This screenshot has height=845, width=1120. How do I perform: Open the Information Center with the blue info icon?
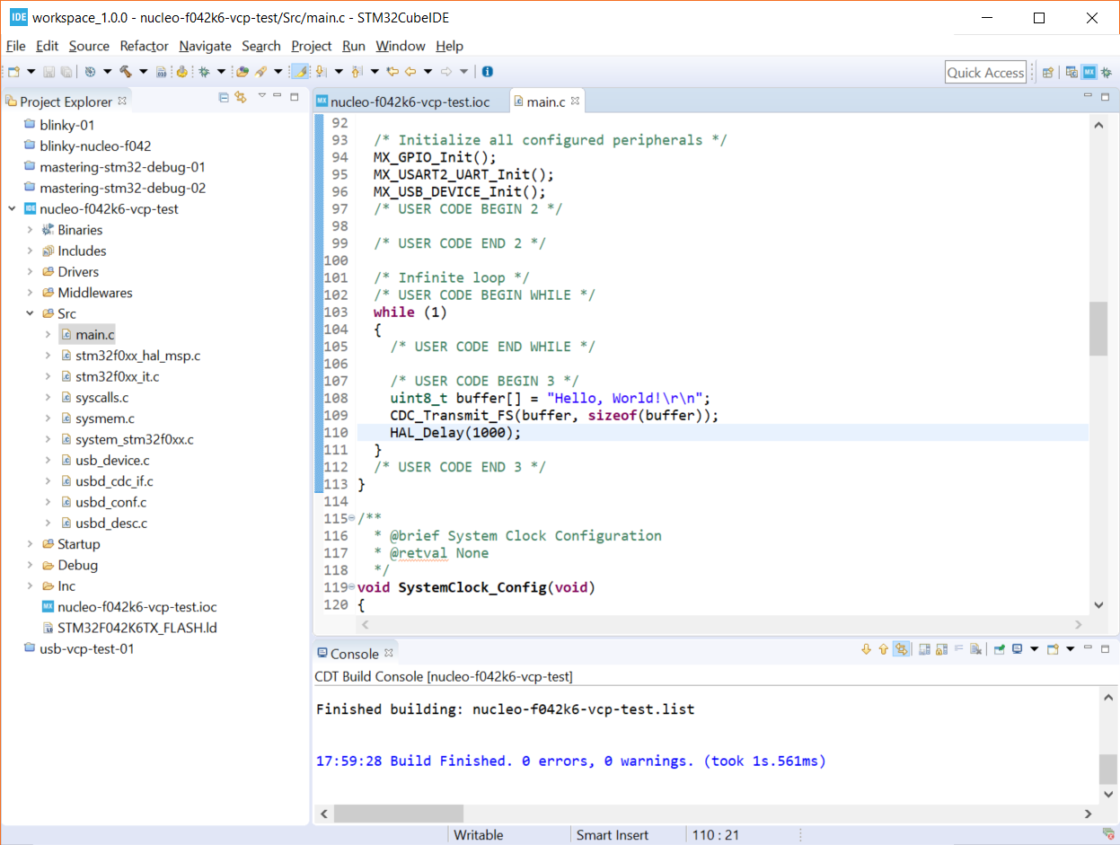(x=486, y=71)
